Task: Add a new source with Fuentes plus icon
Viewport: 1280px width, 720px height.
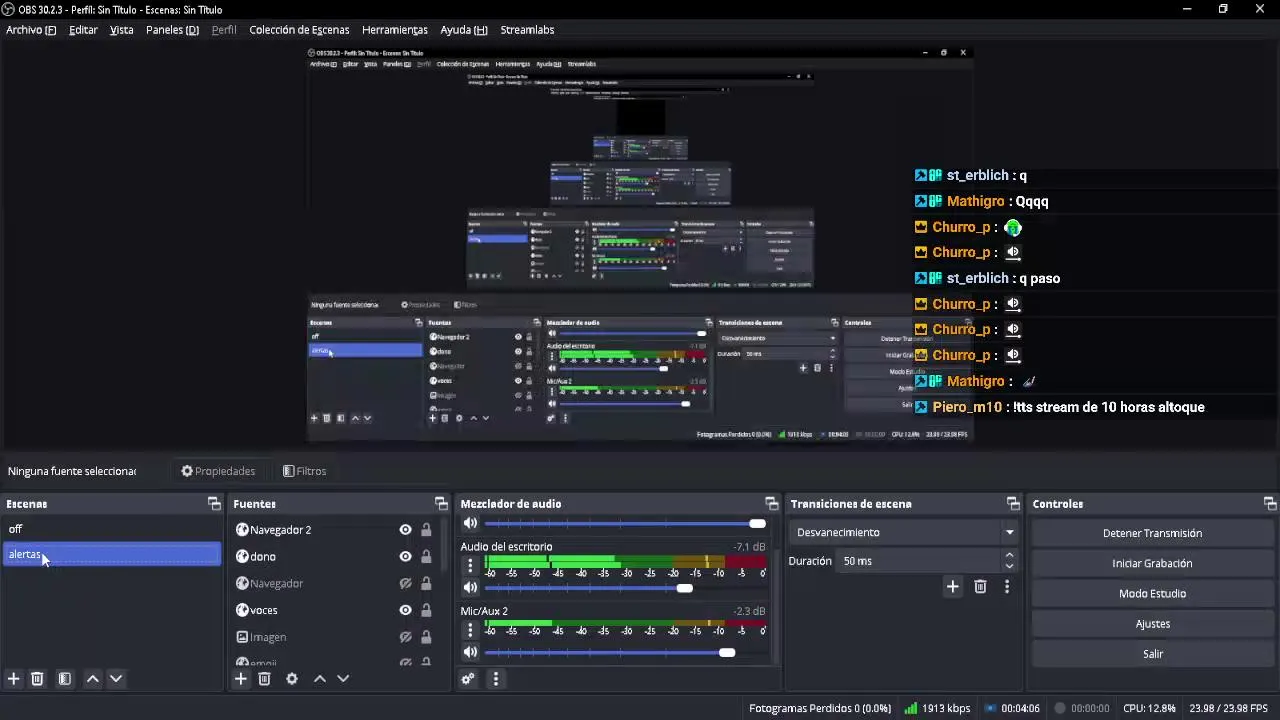Action: pos(240,679)
